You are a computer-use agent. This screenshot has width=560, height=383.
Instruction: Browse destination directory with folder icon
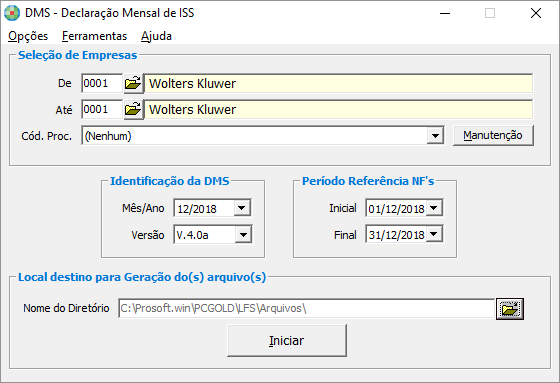tap(510, 309)
